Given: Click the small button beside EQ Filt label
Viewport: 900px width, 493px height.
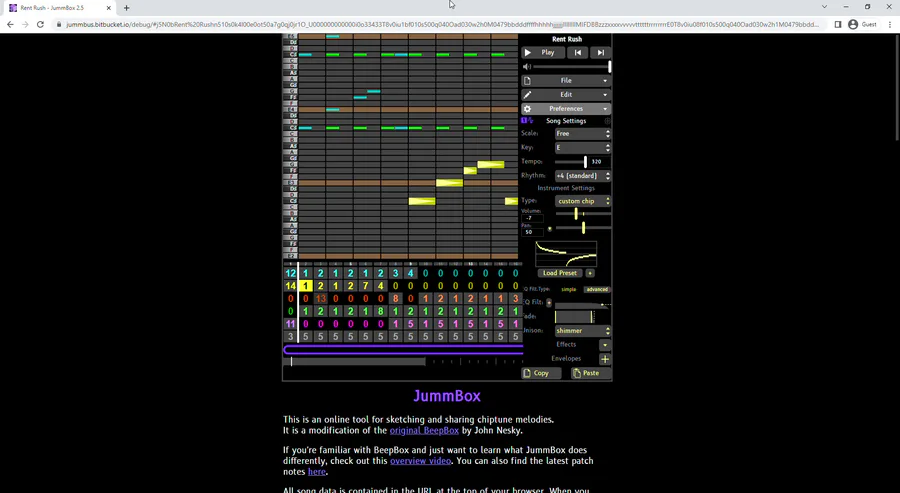Looking at the screenshot, I should coord(549,302).
